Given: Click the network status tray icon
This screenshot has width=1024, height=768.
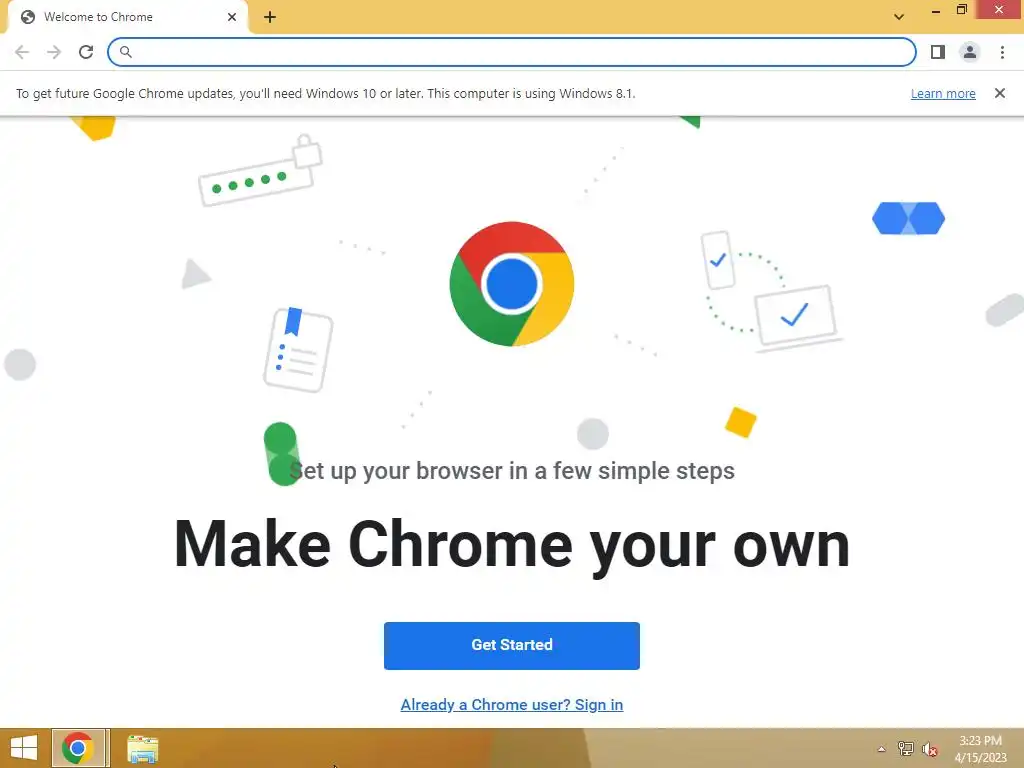Looking at the screenshot, I should coord(906,749).
